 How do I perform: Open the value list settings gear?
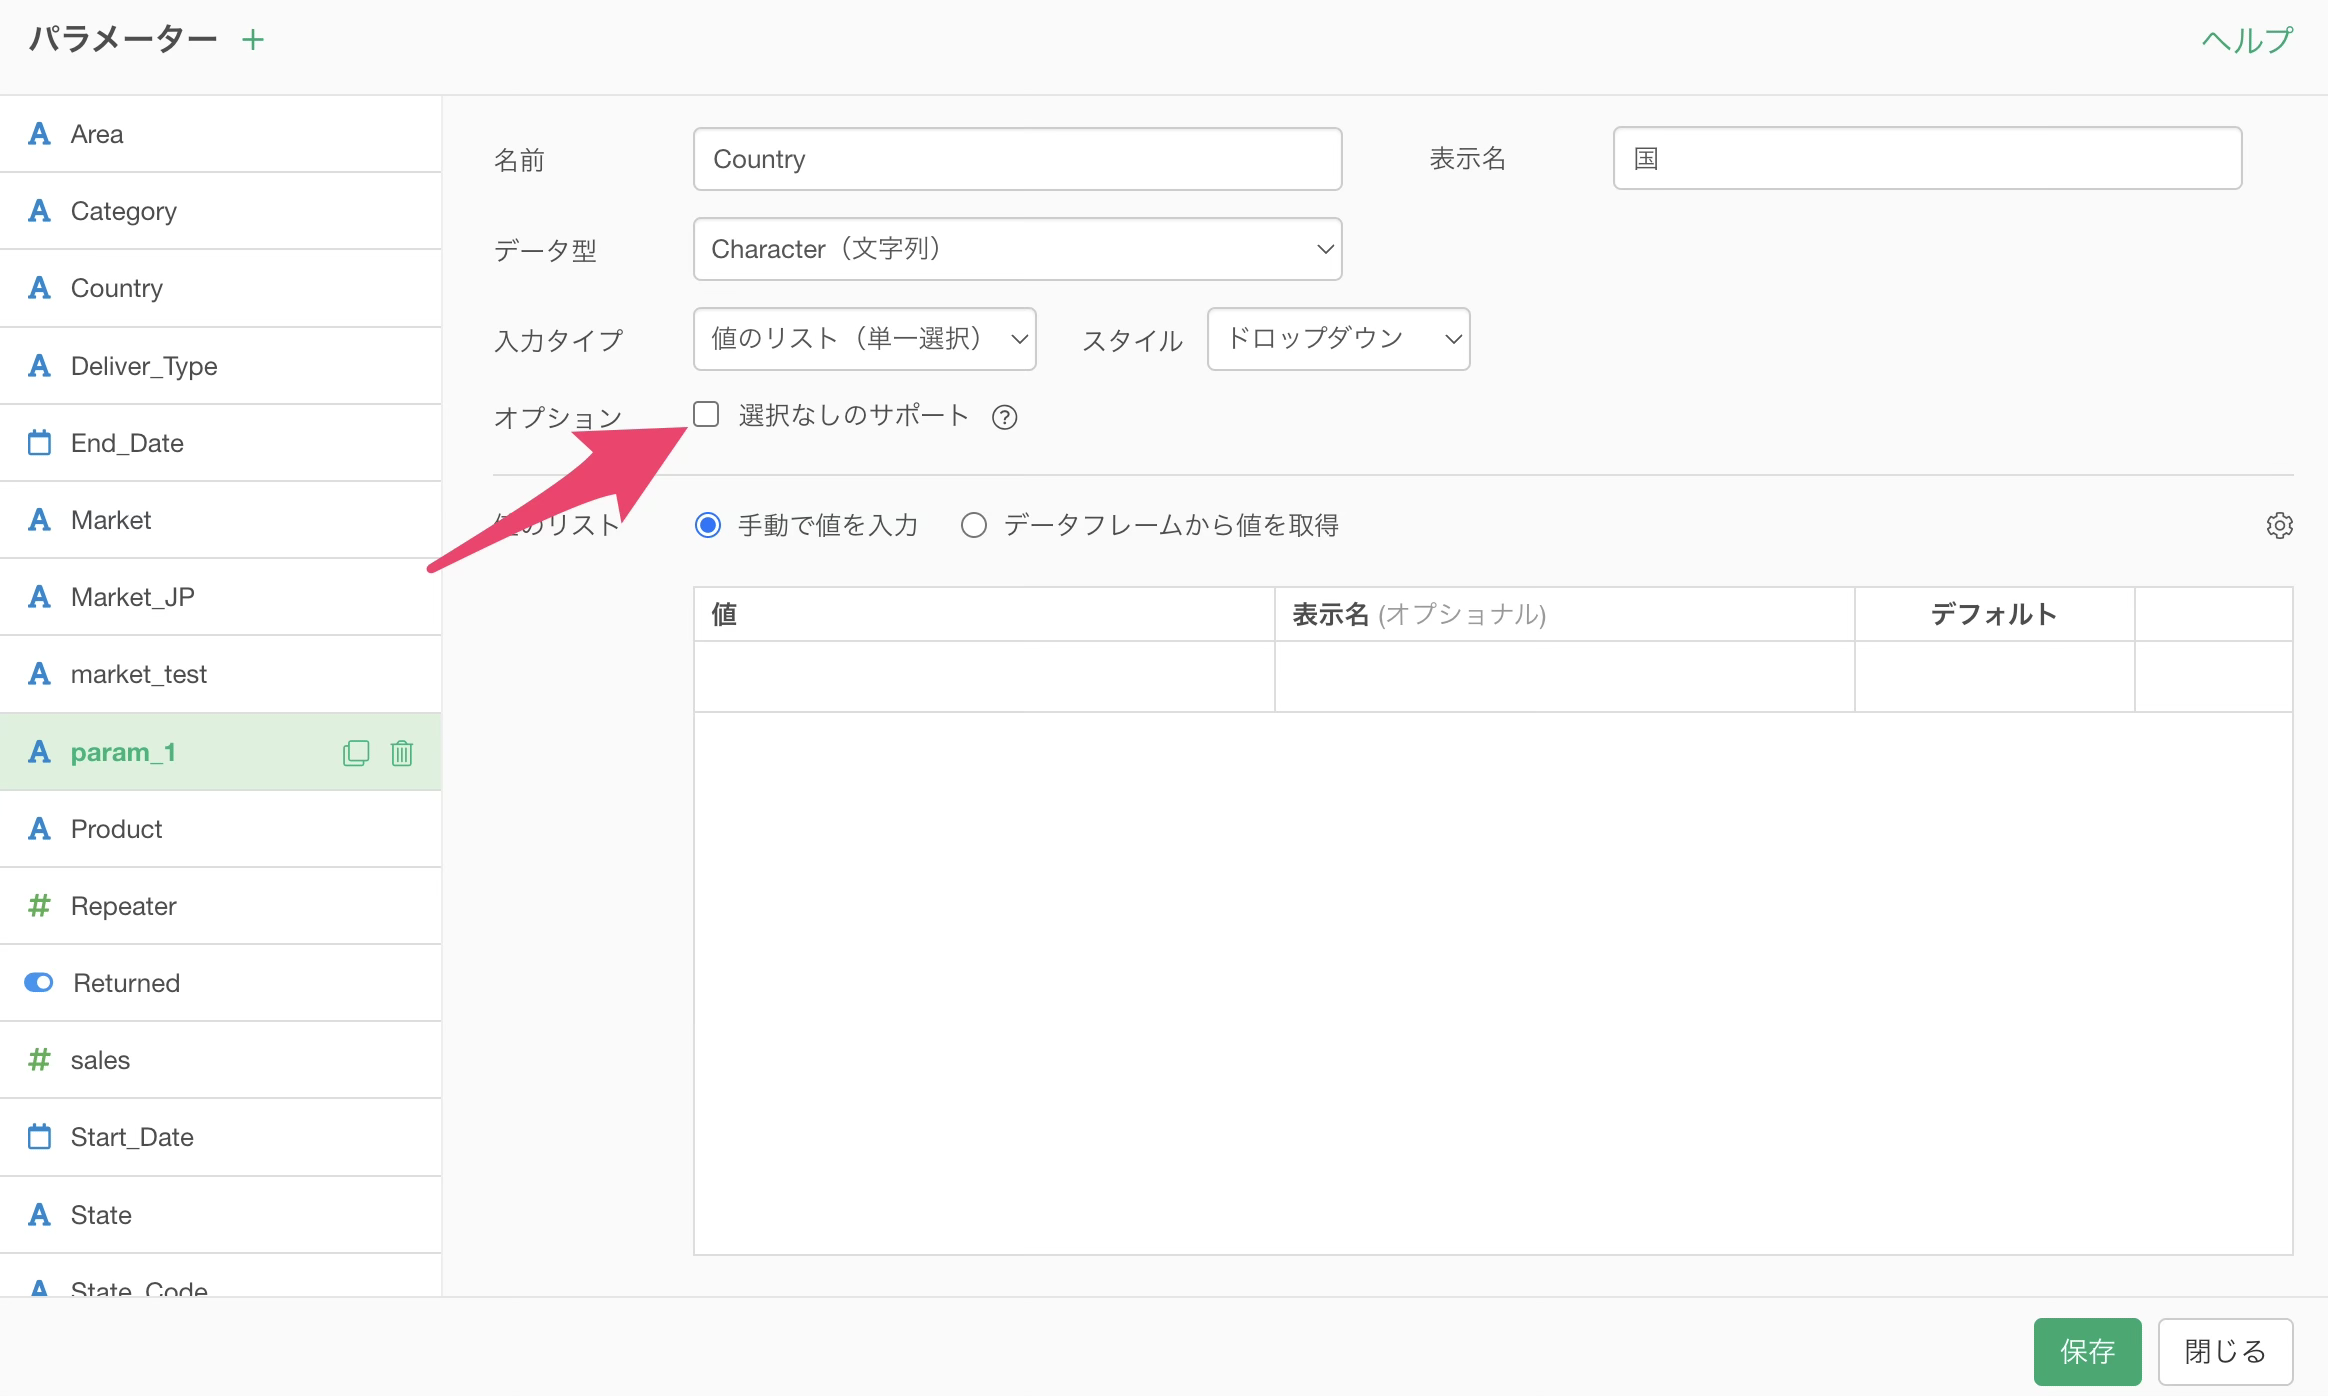(x=2279, y=526)
